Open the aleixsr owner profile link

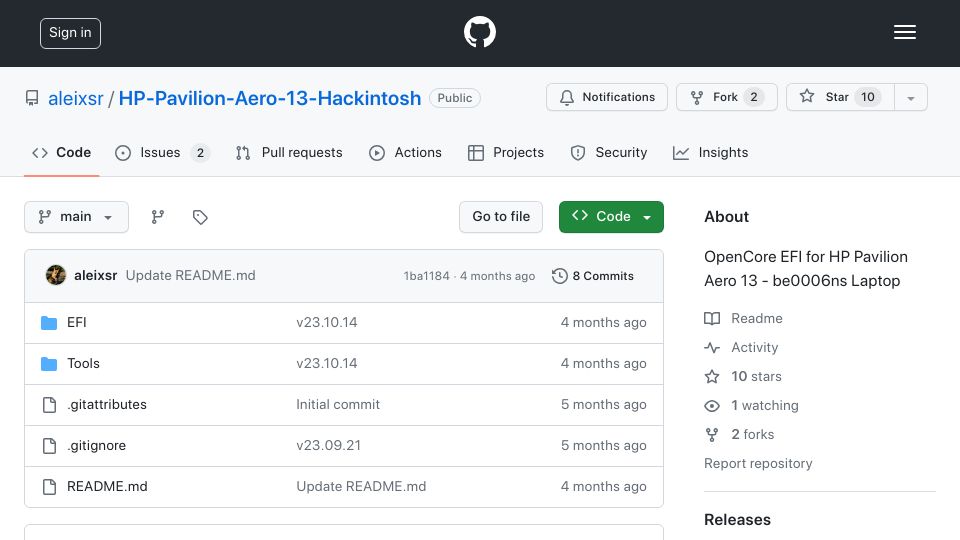click(x=76, y=99)
